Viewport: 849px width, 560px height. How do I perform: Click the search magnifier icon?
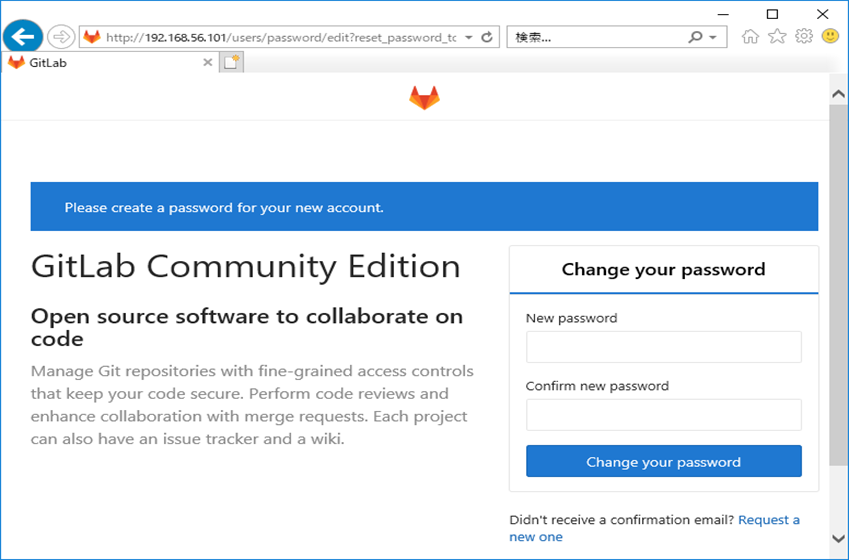pyautogui.click(x=695, y=37)
